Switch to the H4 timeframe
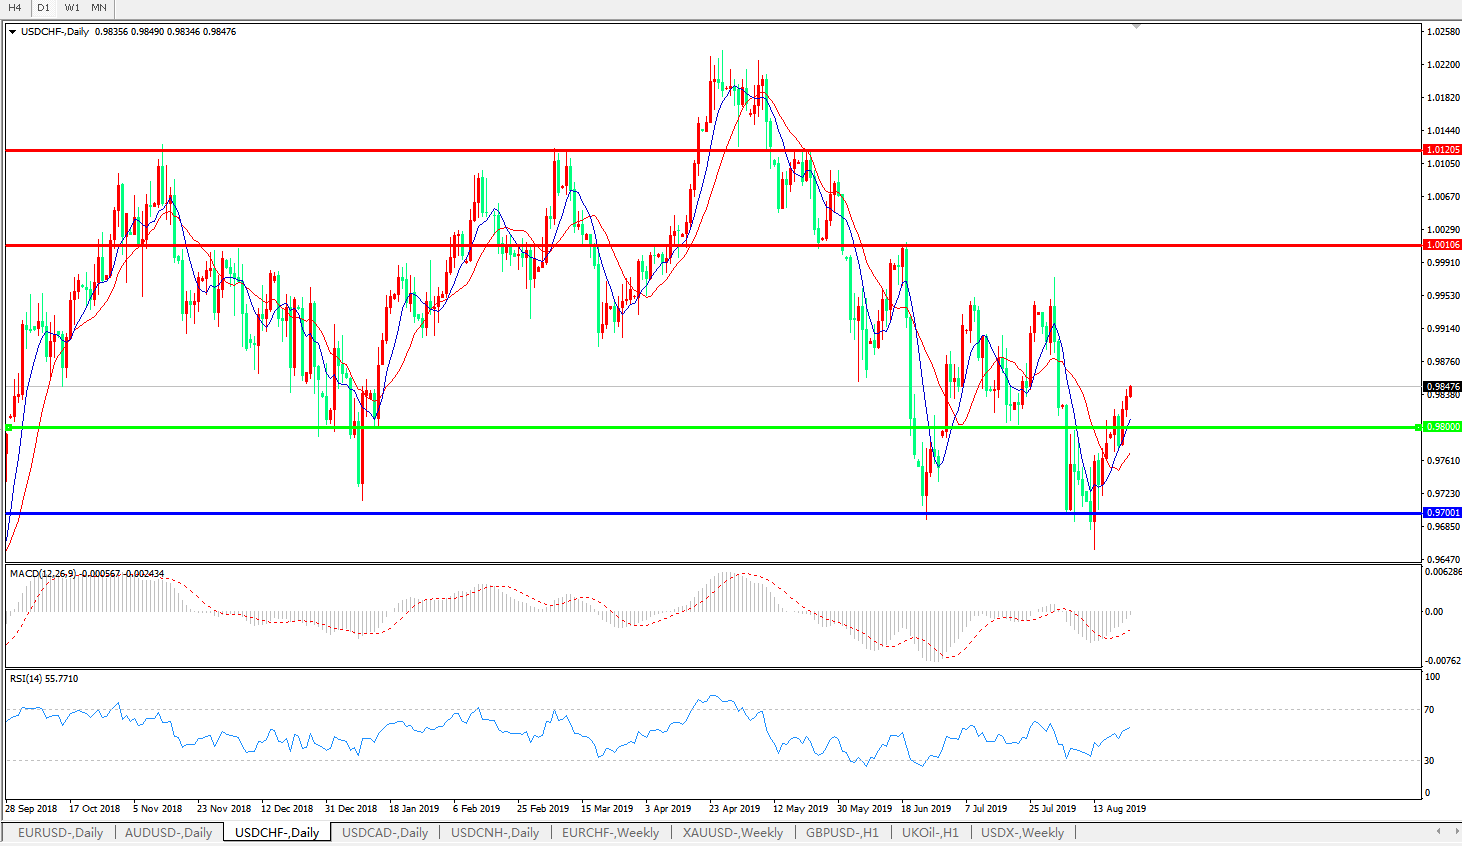1462x846 pixels. click(15, 8)
